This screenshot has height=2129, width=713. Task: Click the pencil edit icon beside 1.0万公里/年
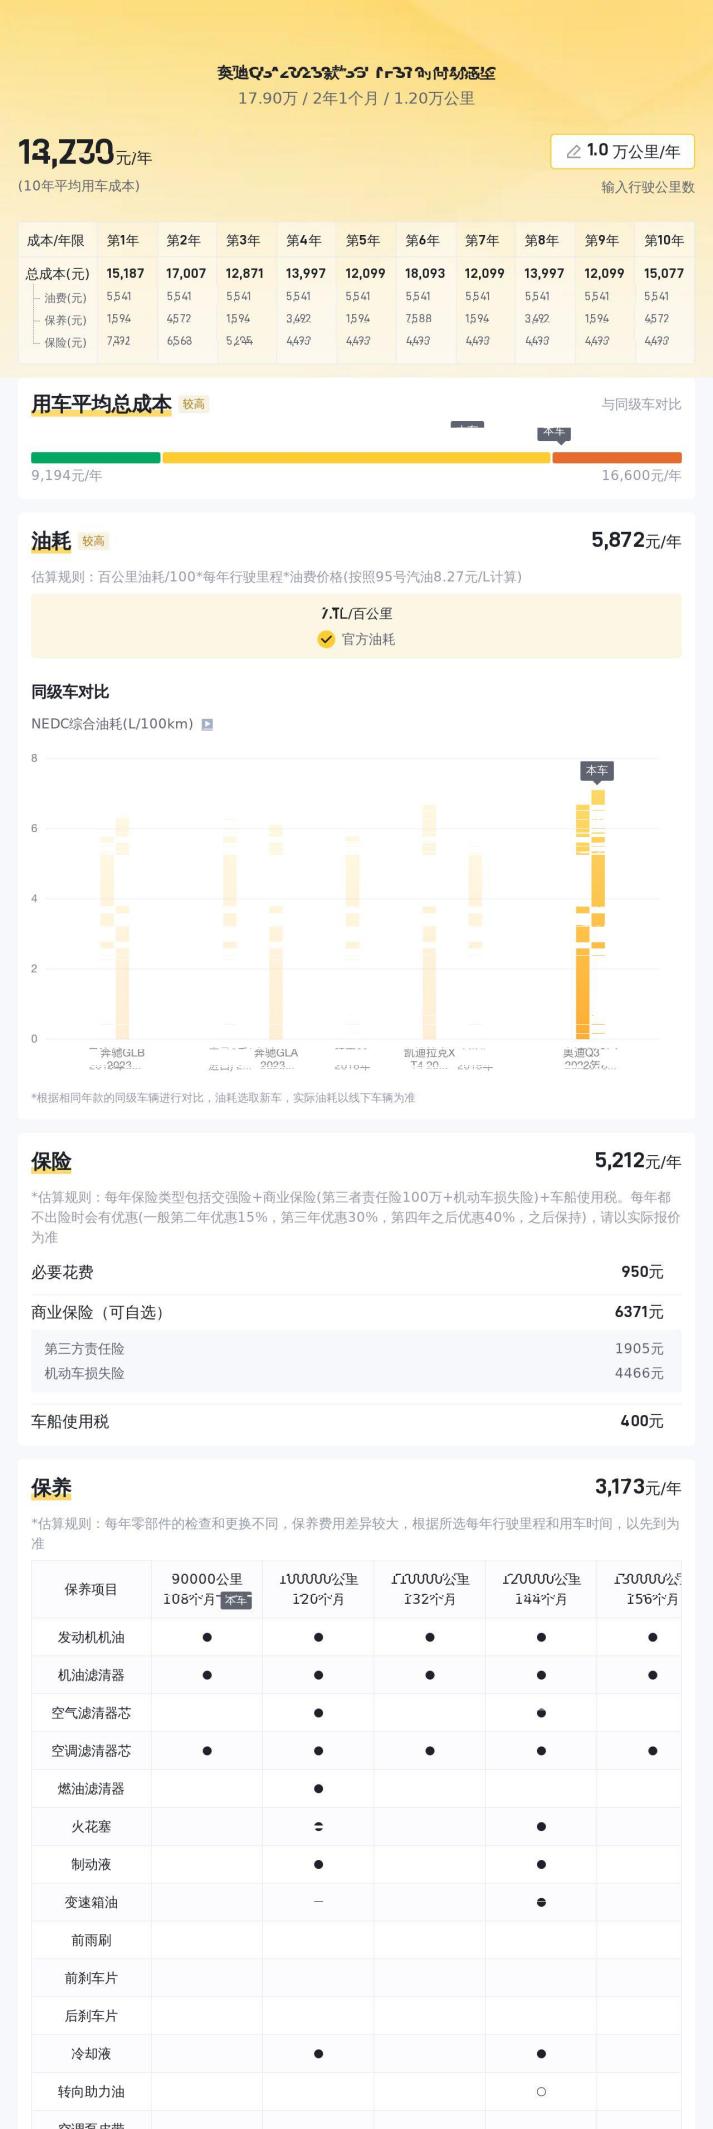point(574,152)
